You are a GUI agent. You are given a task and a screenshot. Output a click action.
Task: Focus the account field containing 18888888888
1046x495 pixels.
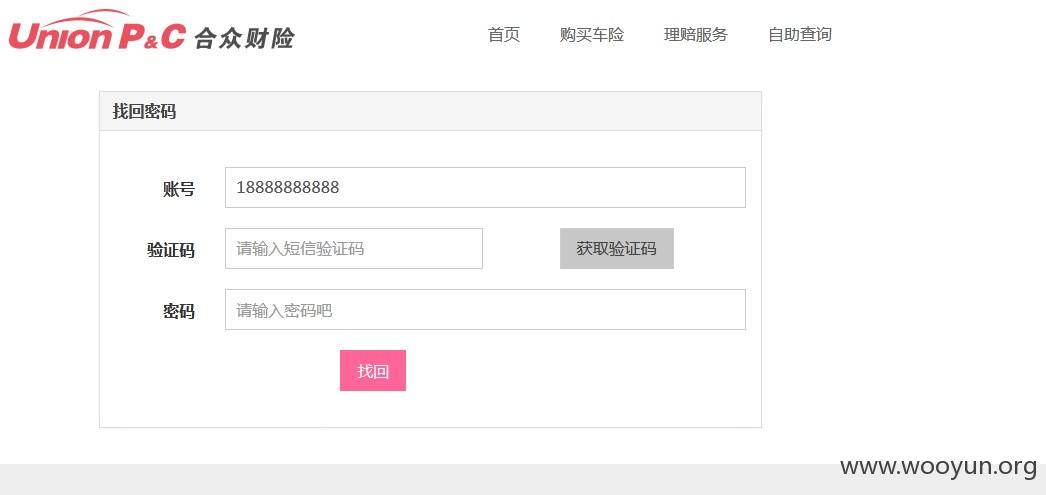pos(485,187)
